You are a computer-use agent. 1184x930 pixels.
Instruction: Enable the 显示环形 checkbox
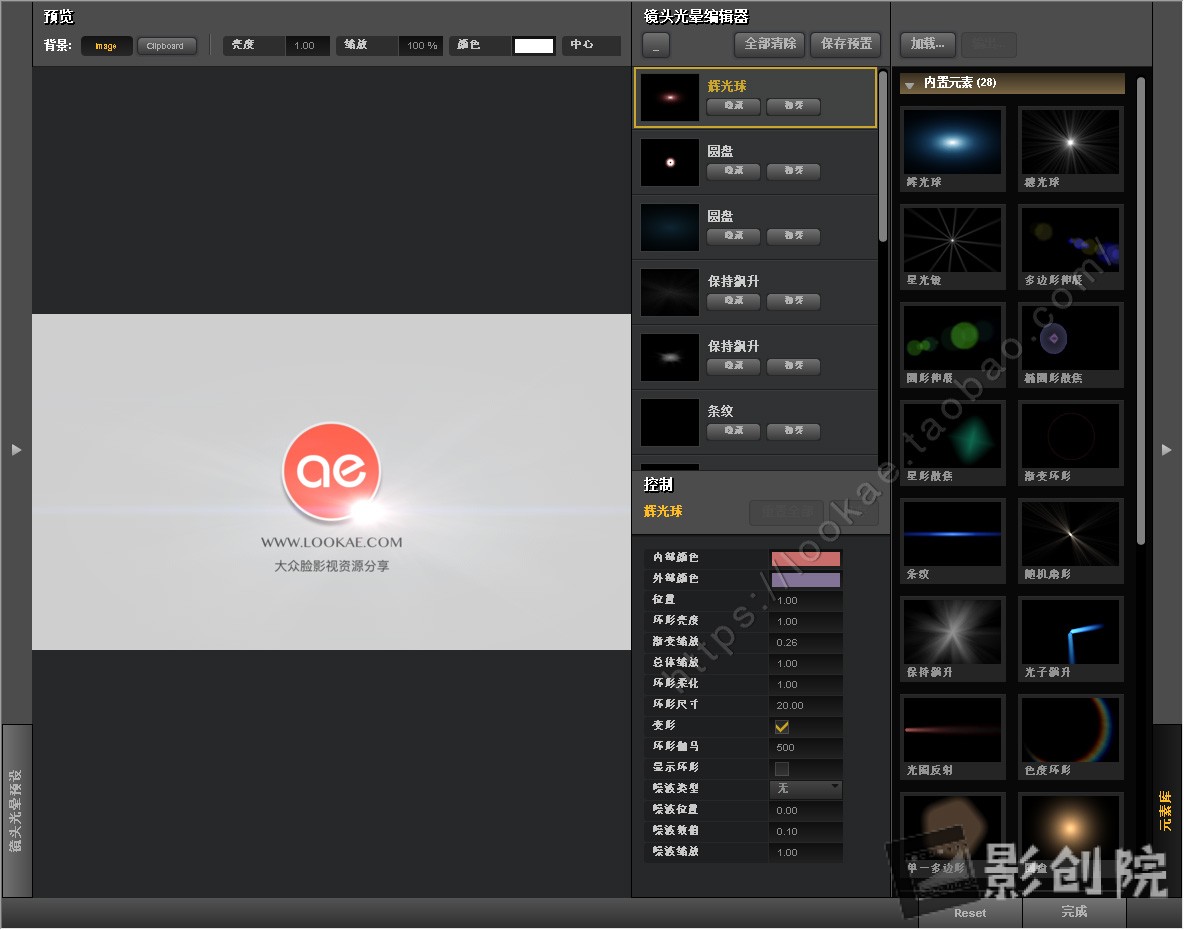782,769
